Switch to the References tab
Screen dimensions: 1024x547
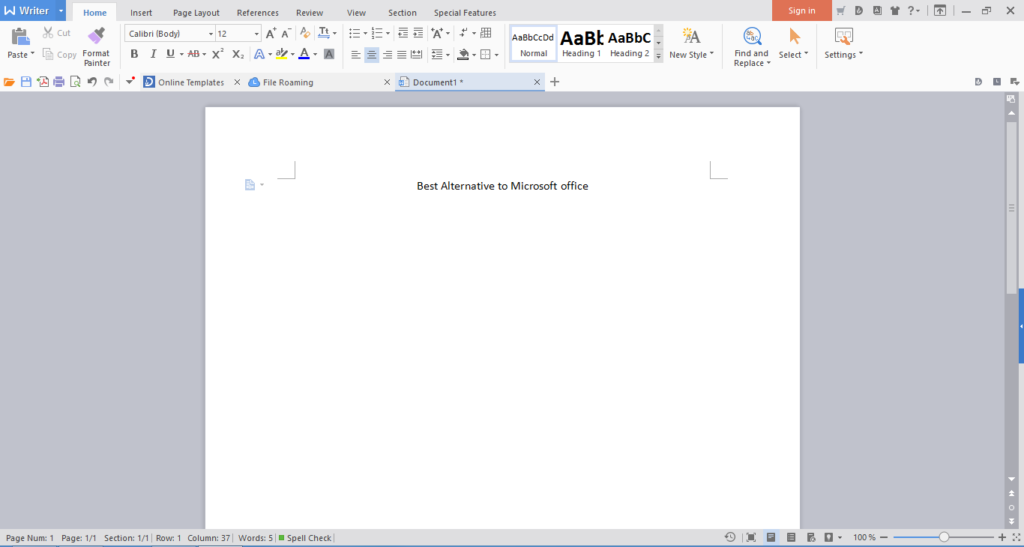click(x=257, y=12)
